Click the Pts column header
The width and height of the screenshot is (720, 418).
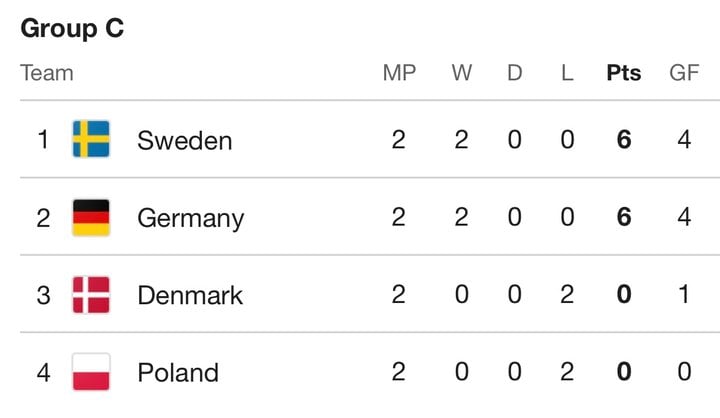tap(624, 73)
